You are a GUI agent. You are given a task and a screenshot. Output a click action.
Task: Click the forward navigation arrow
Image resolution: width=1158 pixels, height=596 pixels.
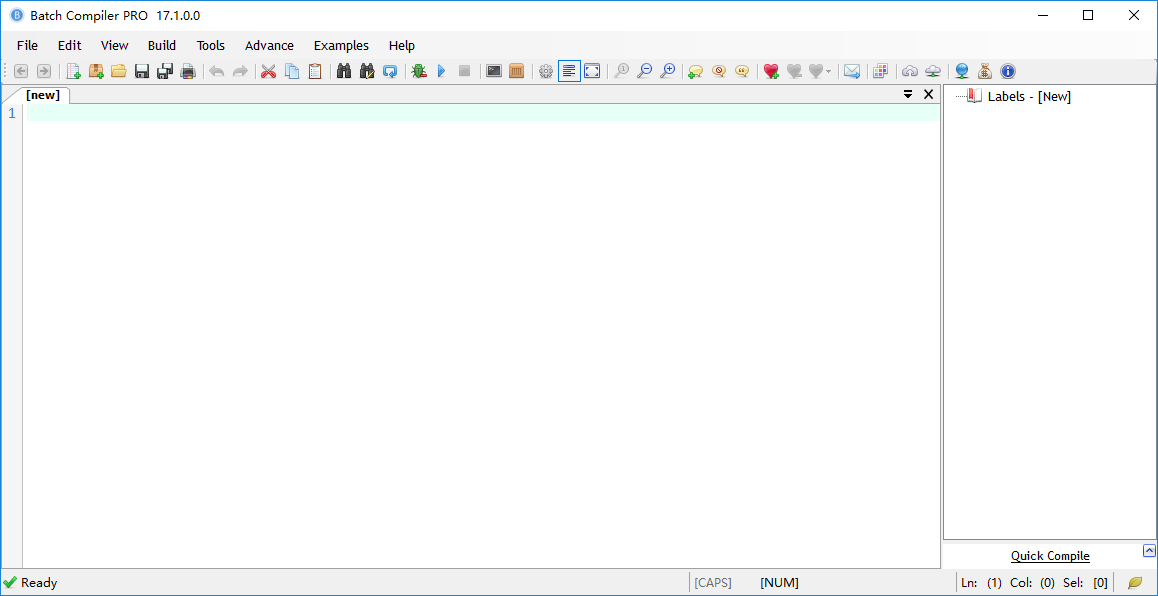coord(44,72)
